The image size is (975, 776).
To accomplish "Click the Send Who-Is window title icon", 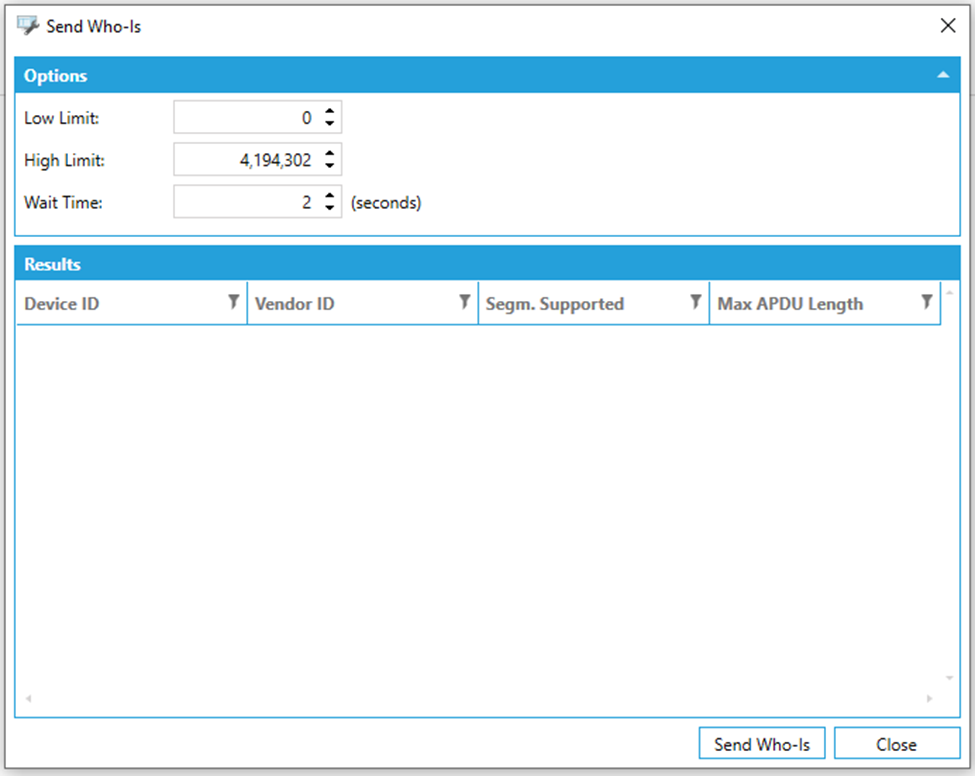I will pyautogui.click(x=29, y=26).
